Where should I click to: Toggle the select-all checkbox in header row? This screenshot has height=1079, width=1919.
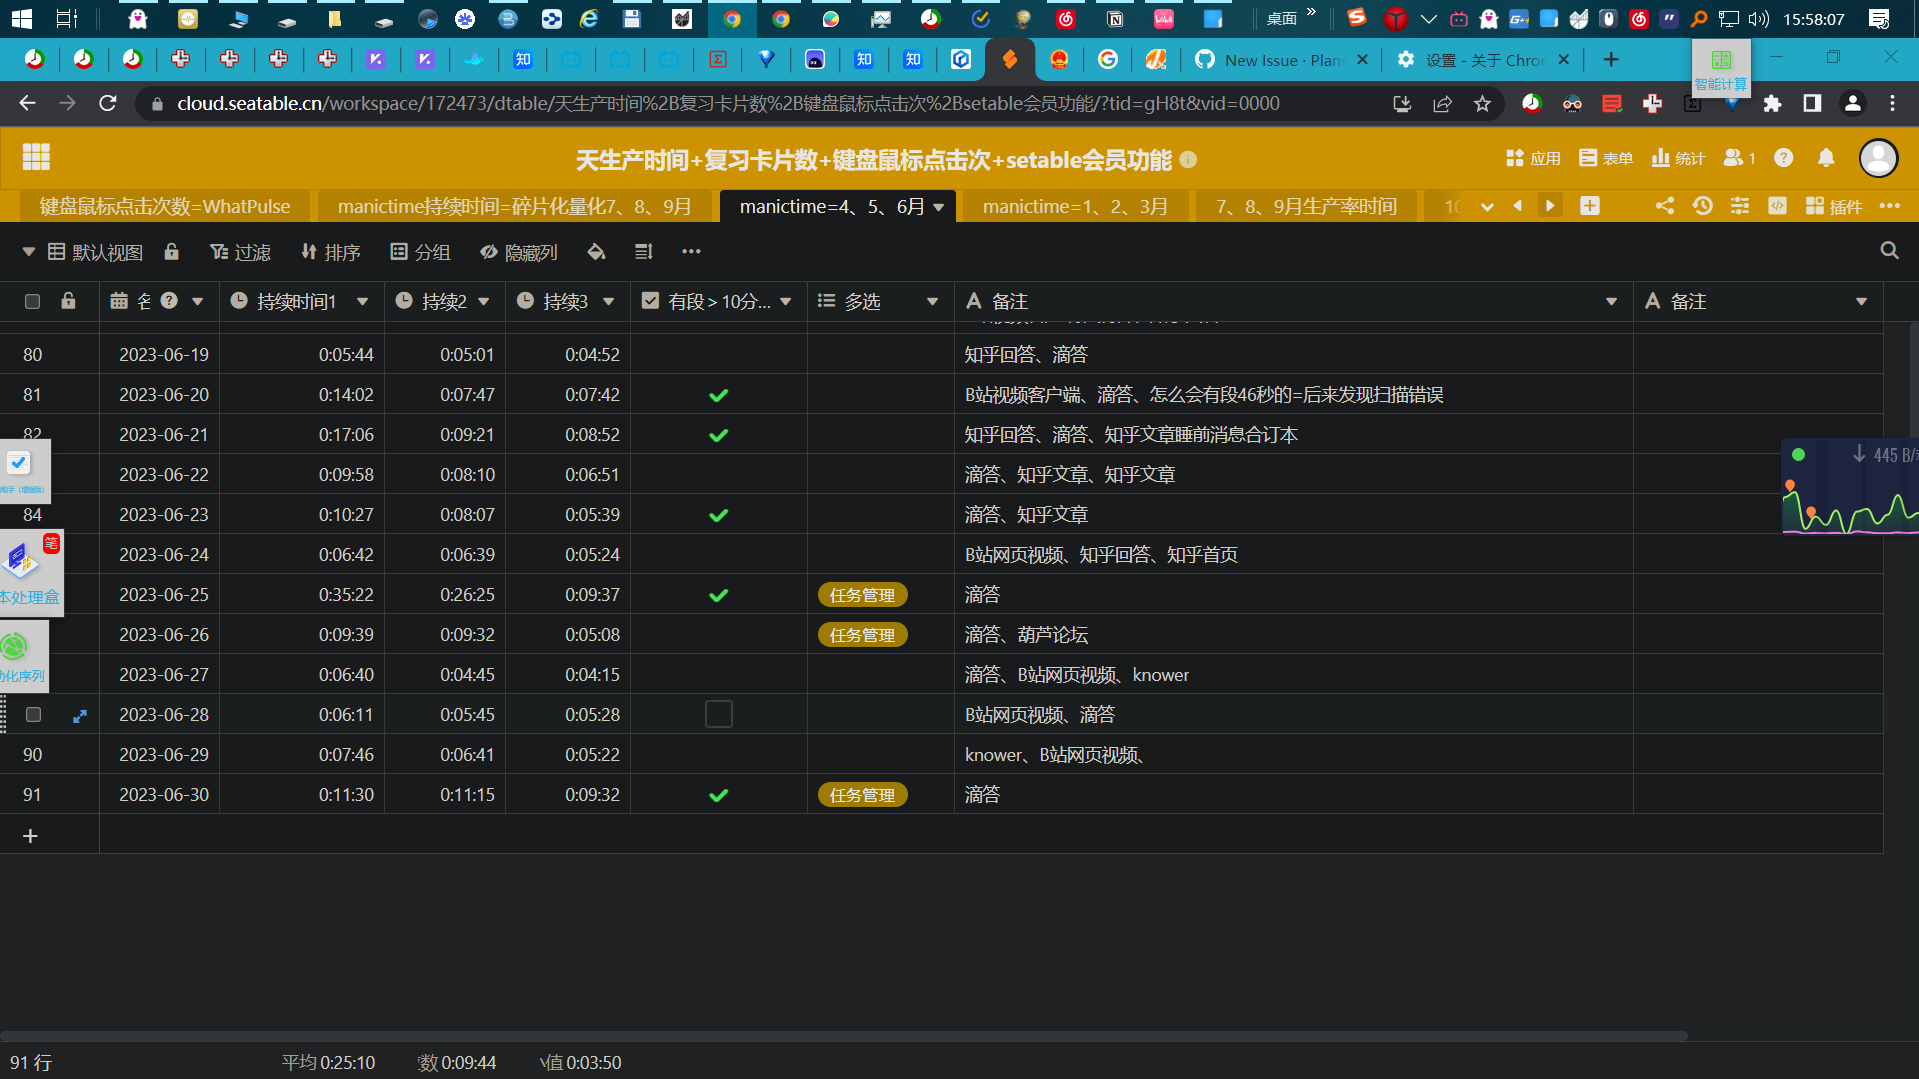click(x=32, y=301)
